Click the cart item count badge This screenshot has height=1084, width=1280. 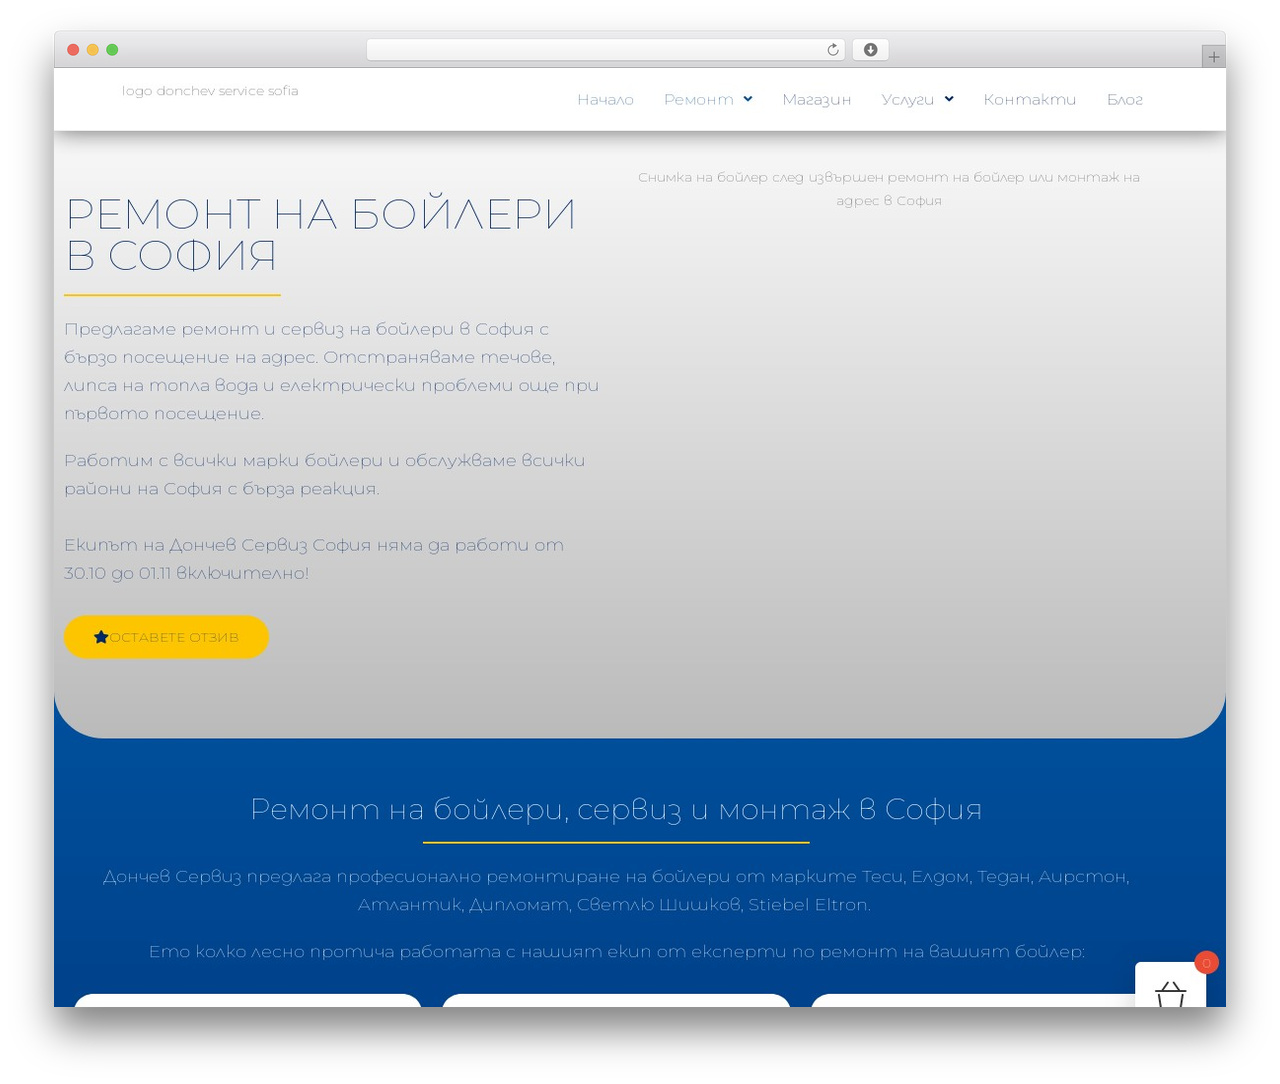1207,963
